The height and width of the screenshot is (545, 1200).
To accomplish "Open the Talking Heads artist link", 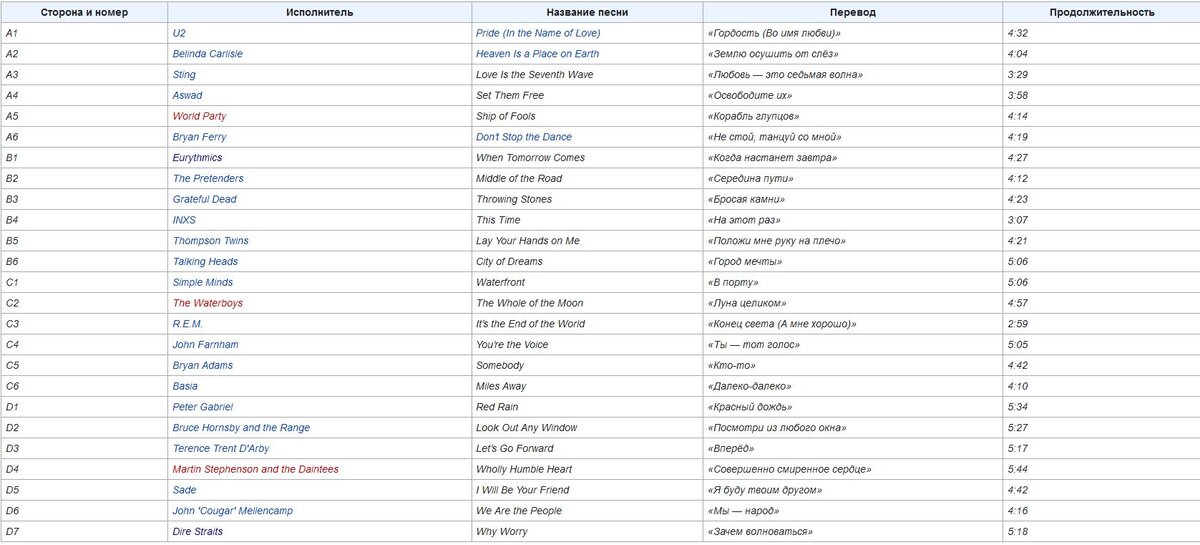I will [x=205, y=261].
